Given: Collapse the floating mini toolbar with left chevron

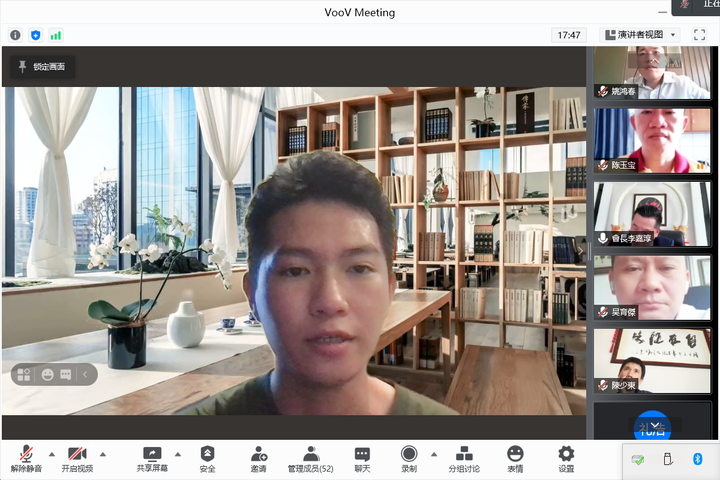Looking at the screenshot, I should point(86,375).
